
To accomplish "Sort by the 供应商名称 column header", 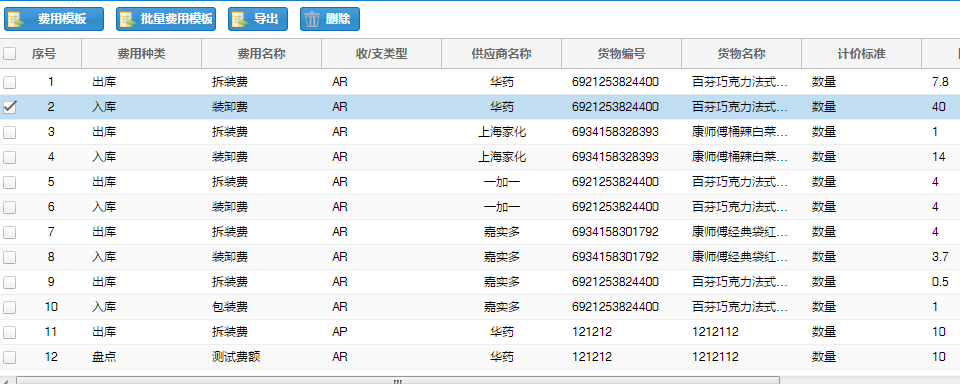I will pos(501,54).
